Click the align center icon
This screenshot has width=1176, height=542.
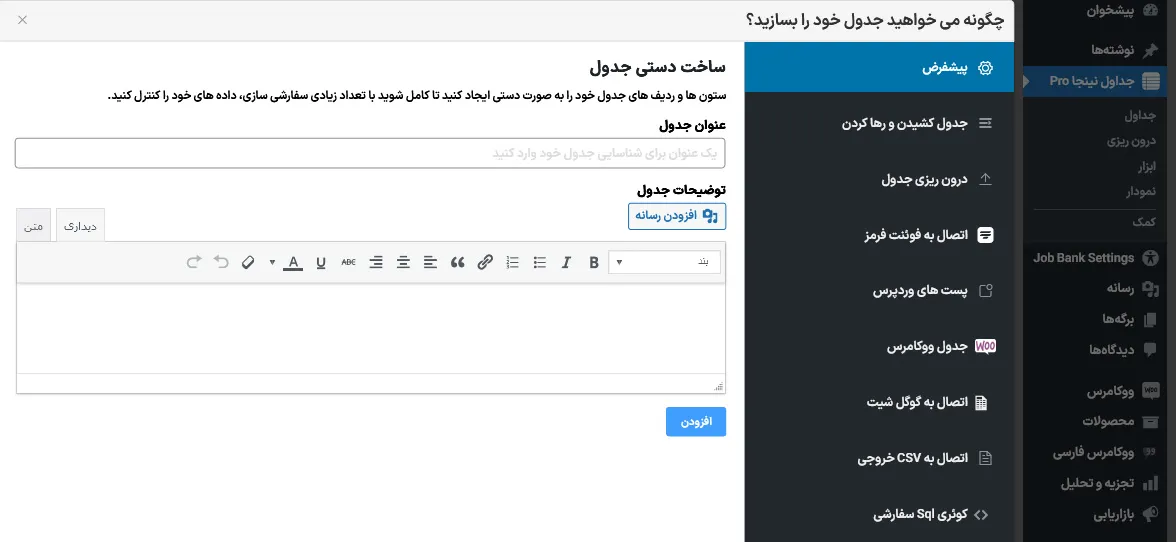click(404, 262)
